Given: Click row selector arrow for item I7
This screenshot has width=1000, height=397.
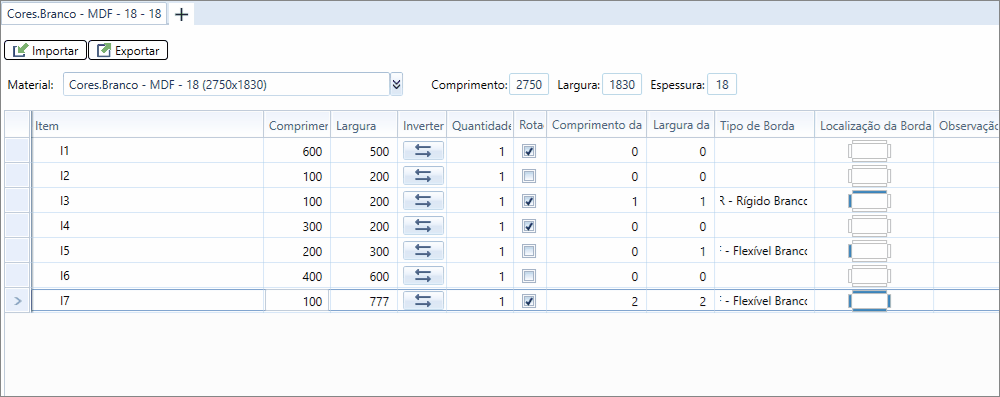Looking at the screenshot, I should [x=17, y=301].
